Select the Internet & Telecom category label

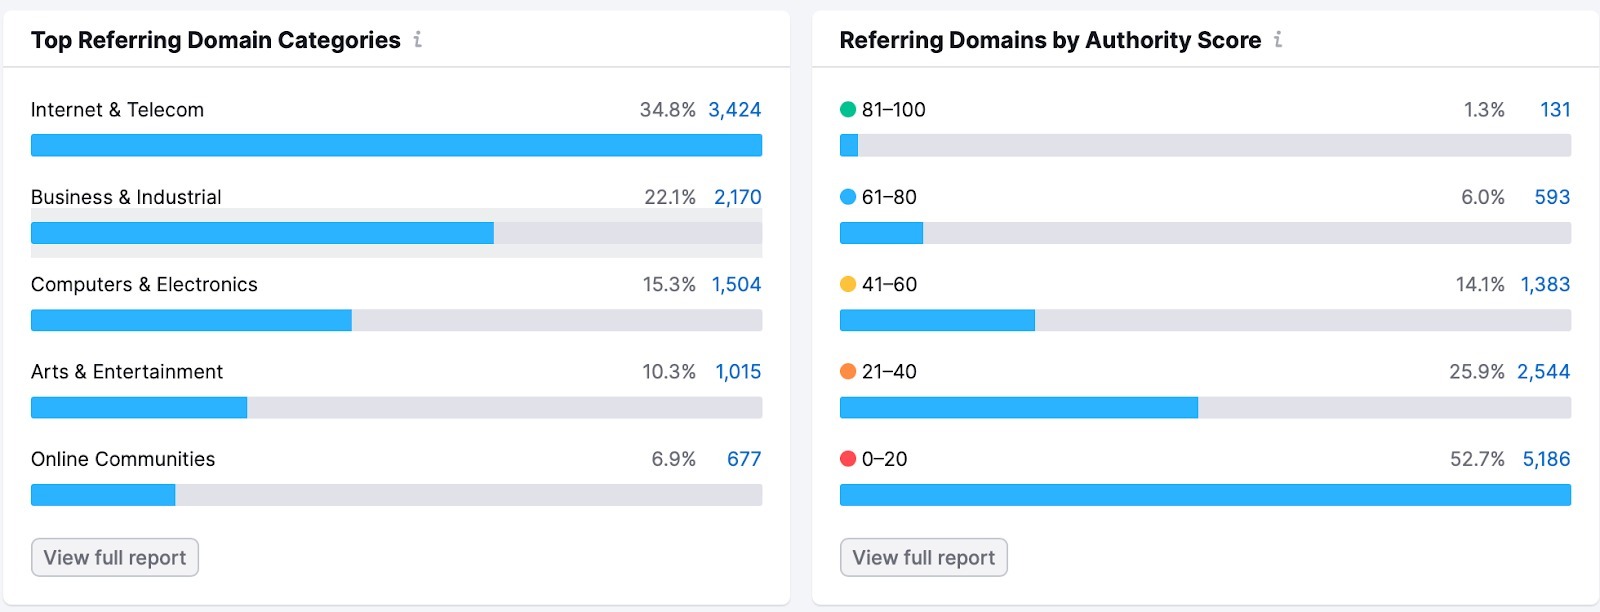[x=117, y=110]
